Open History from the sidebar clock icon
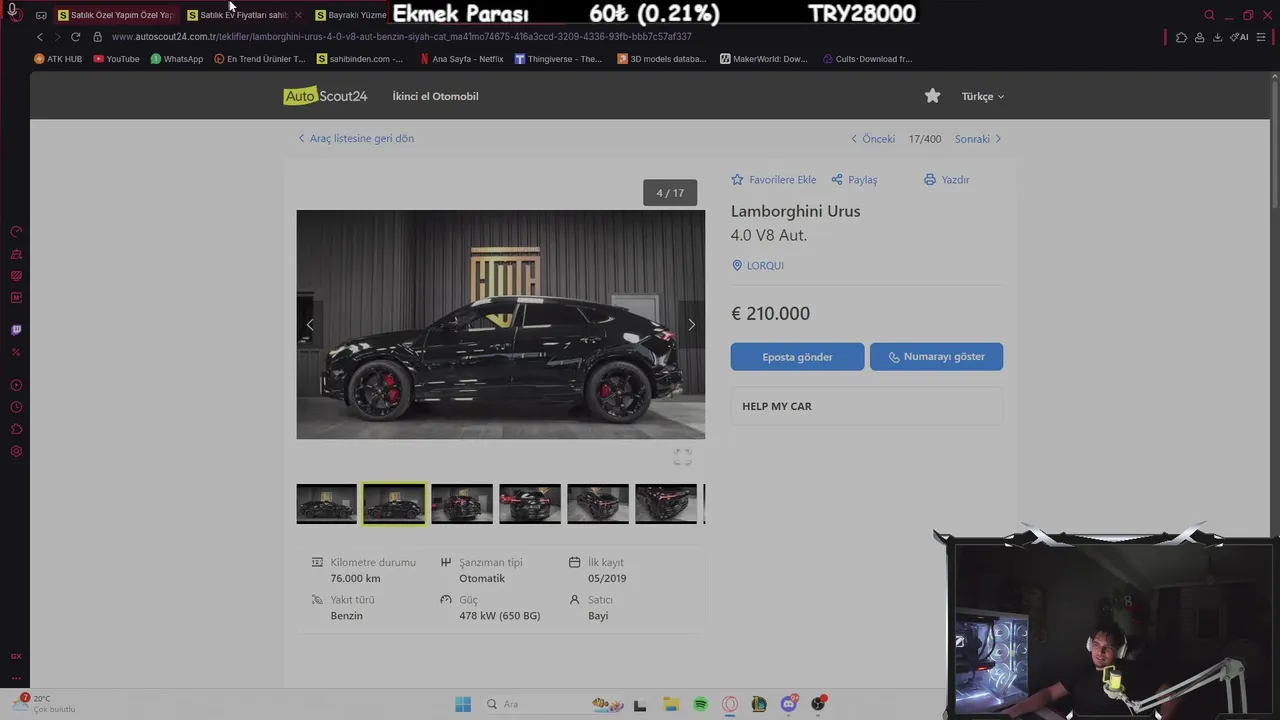 point(16,407)
